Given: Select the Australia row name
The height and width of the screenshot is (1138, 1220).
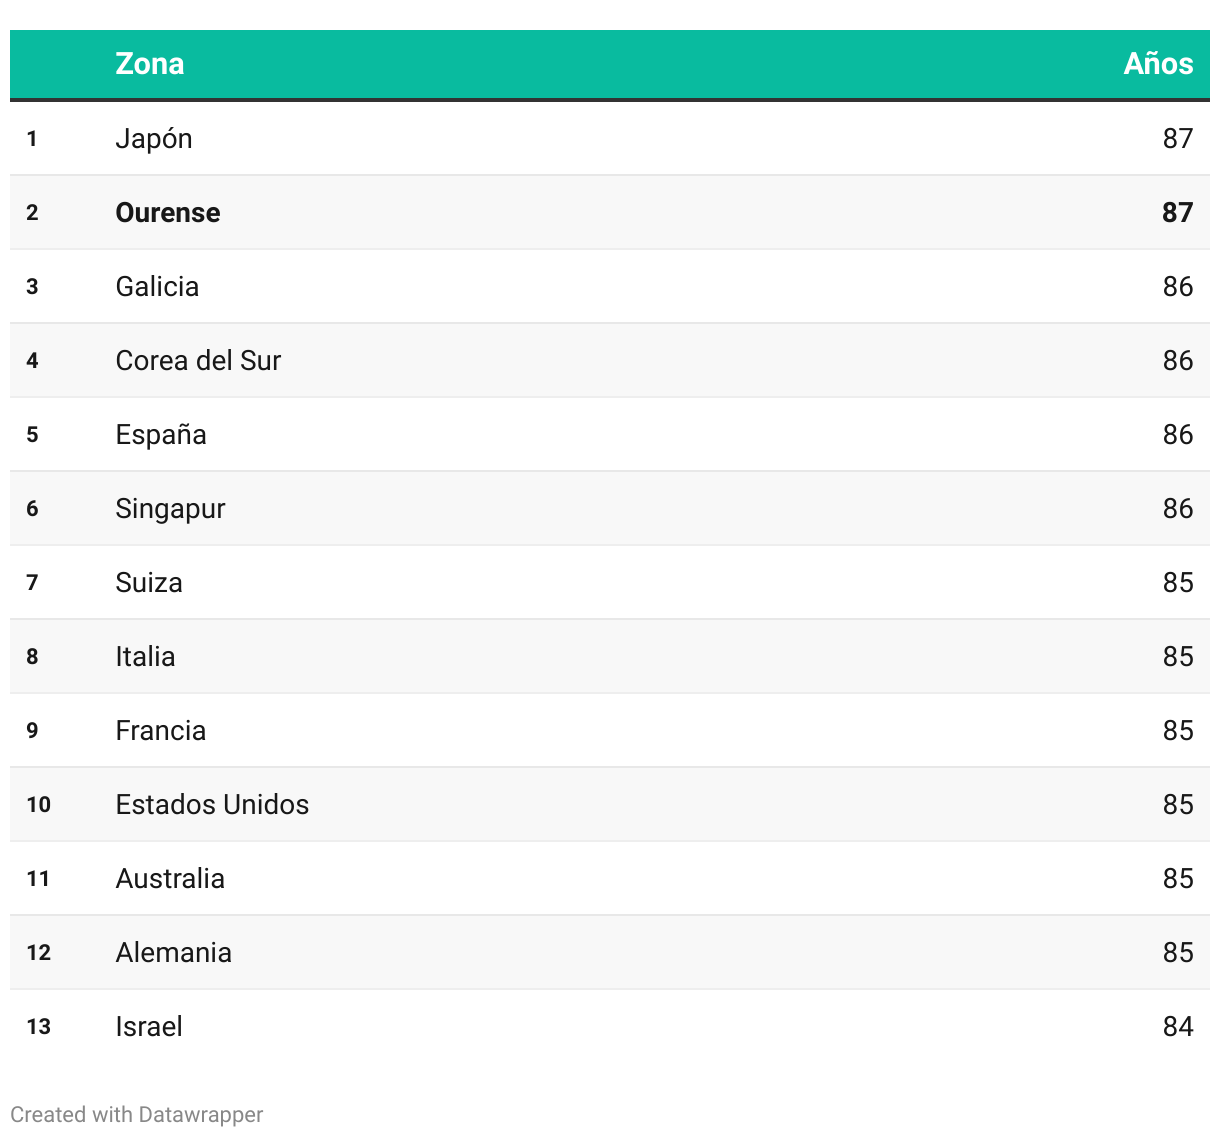Looking at the screenshot, I should 170,878.
